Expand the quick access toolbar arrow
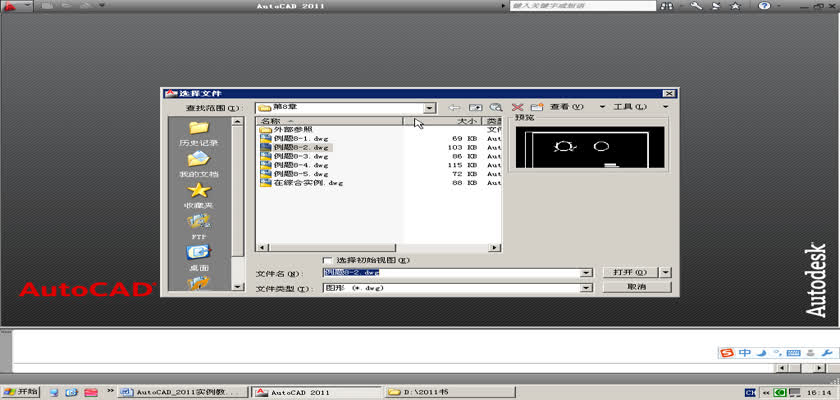This screenshot has width=840, height=400. [x=102, y=6]
